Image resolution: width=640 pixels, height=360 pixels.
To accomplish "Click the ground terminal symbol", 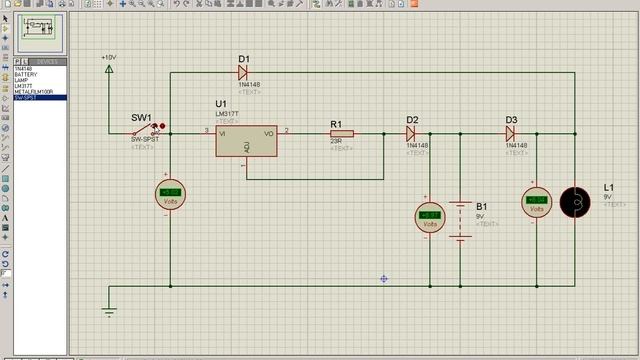I will click(109, 312).
